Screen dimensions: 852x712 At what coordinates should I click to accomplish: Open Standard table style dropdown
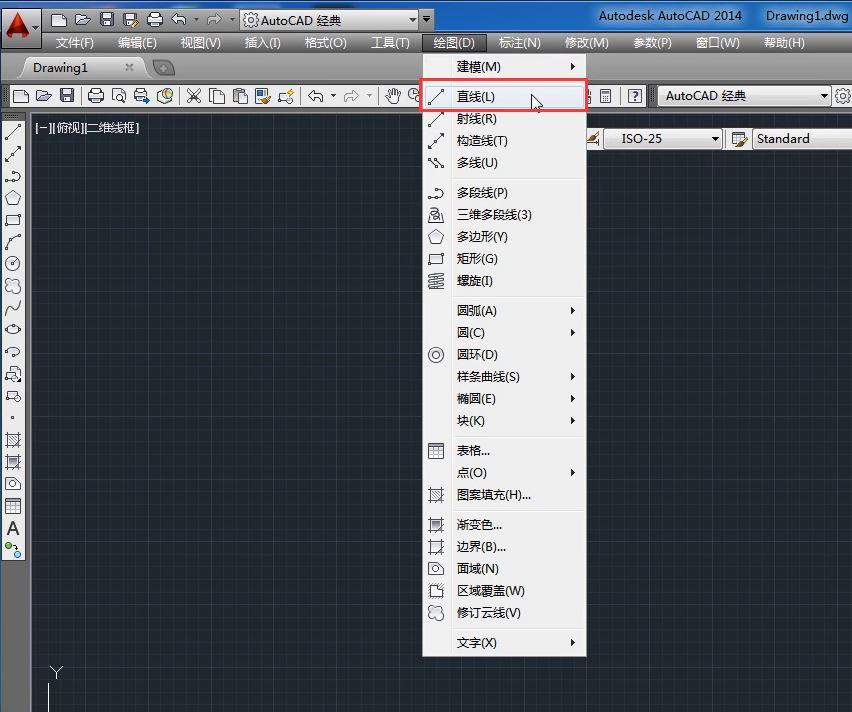click(x=802, y=139)
